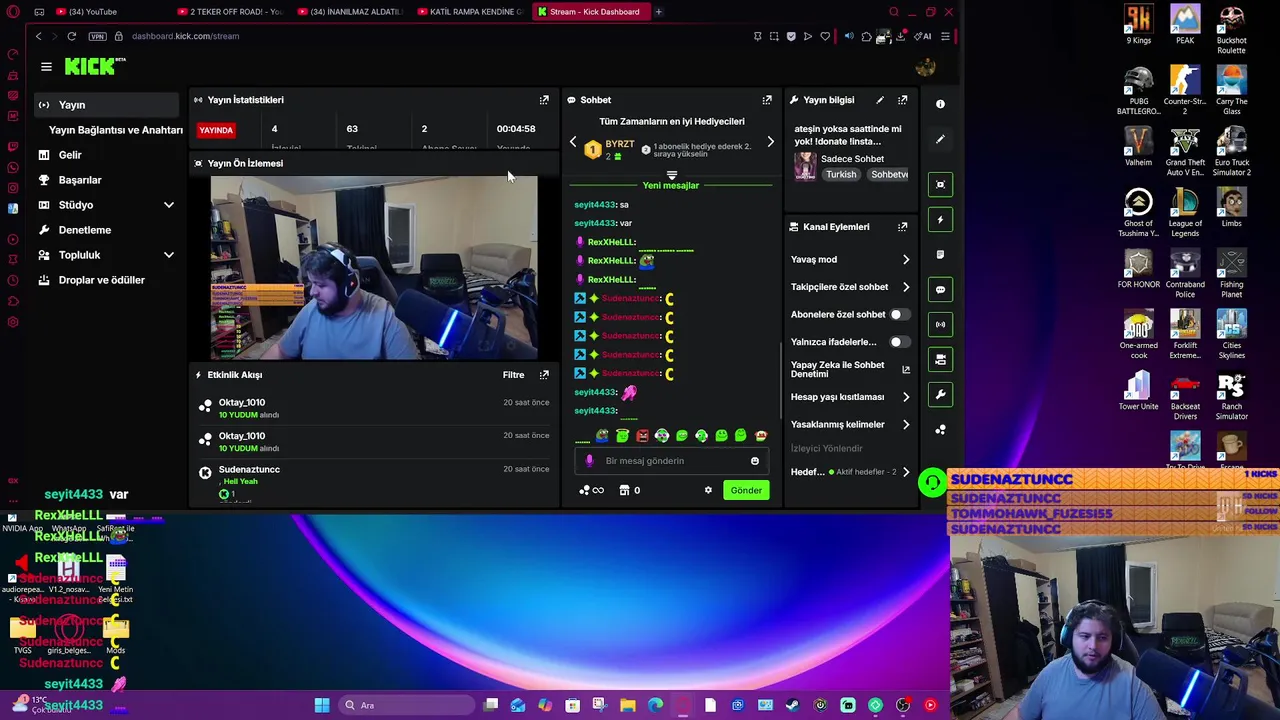Click the browser back arrow
Screen dimensions: 1280x720
pos(38,36)
